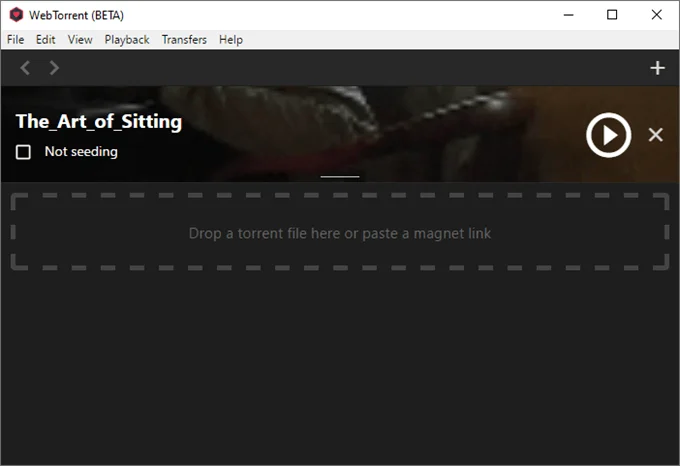The height and width of the screenshot is (466, 680).
Task: Select The_Art_of_Sitting torrent title
Action: click(x=99, y=121)
